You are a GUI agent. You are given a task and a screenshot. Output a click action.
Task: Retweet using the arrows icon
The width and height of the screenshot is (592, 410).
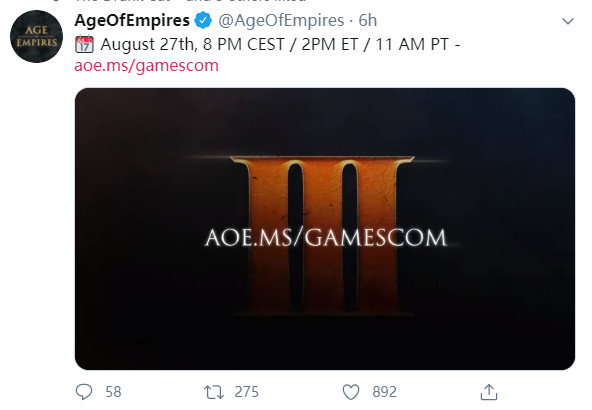pos(214,392)
